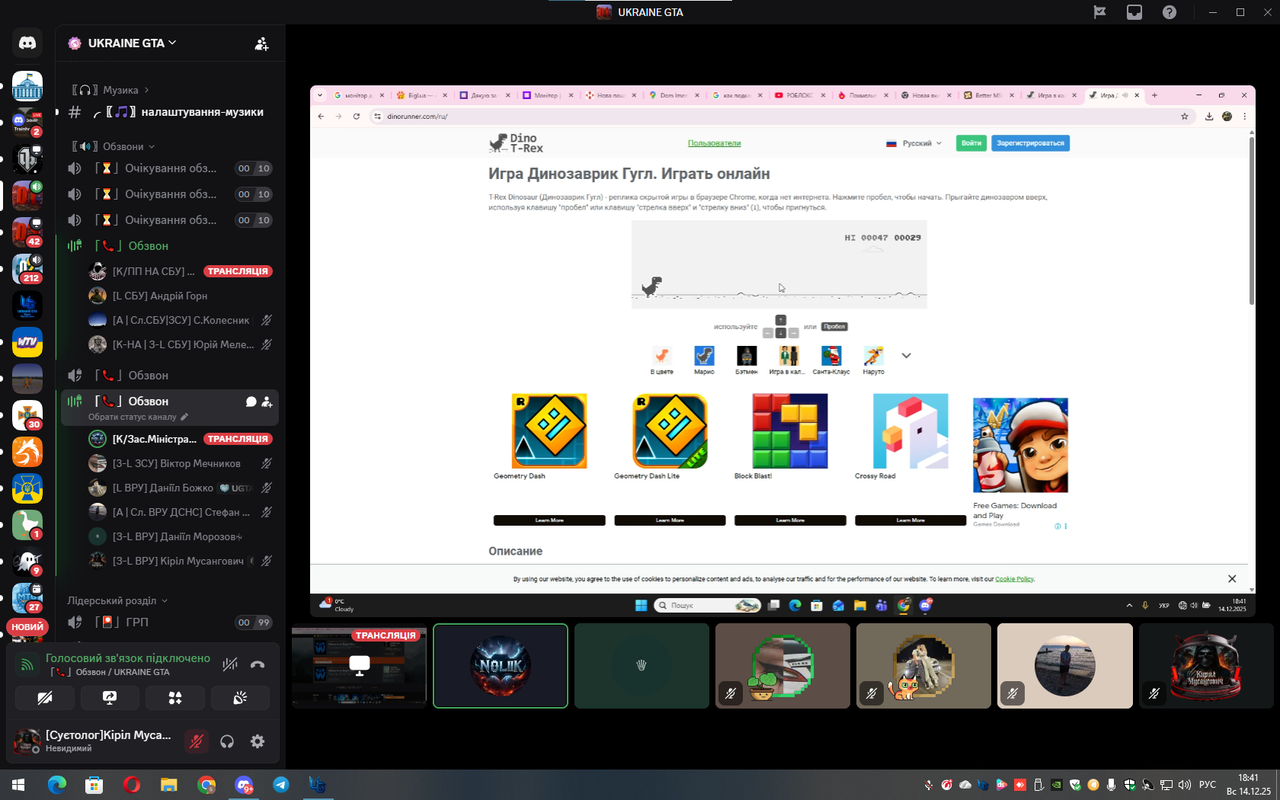
Task: Open the Discord inbox icon
Action: 1134,12
